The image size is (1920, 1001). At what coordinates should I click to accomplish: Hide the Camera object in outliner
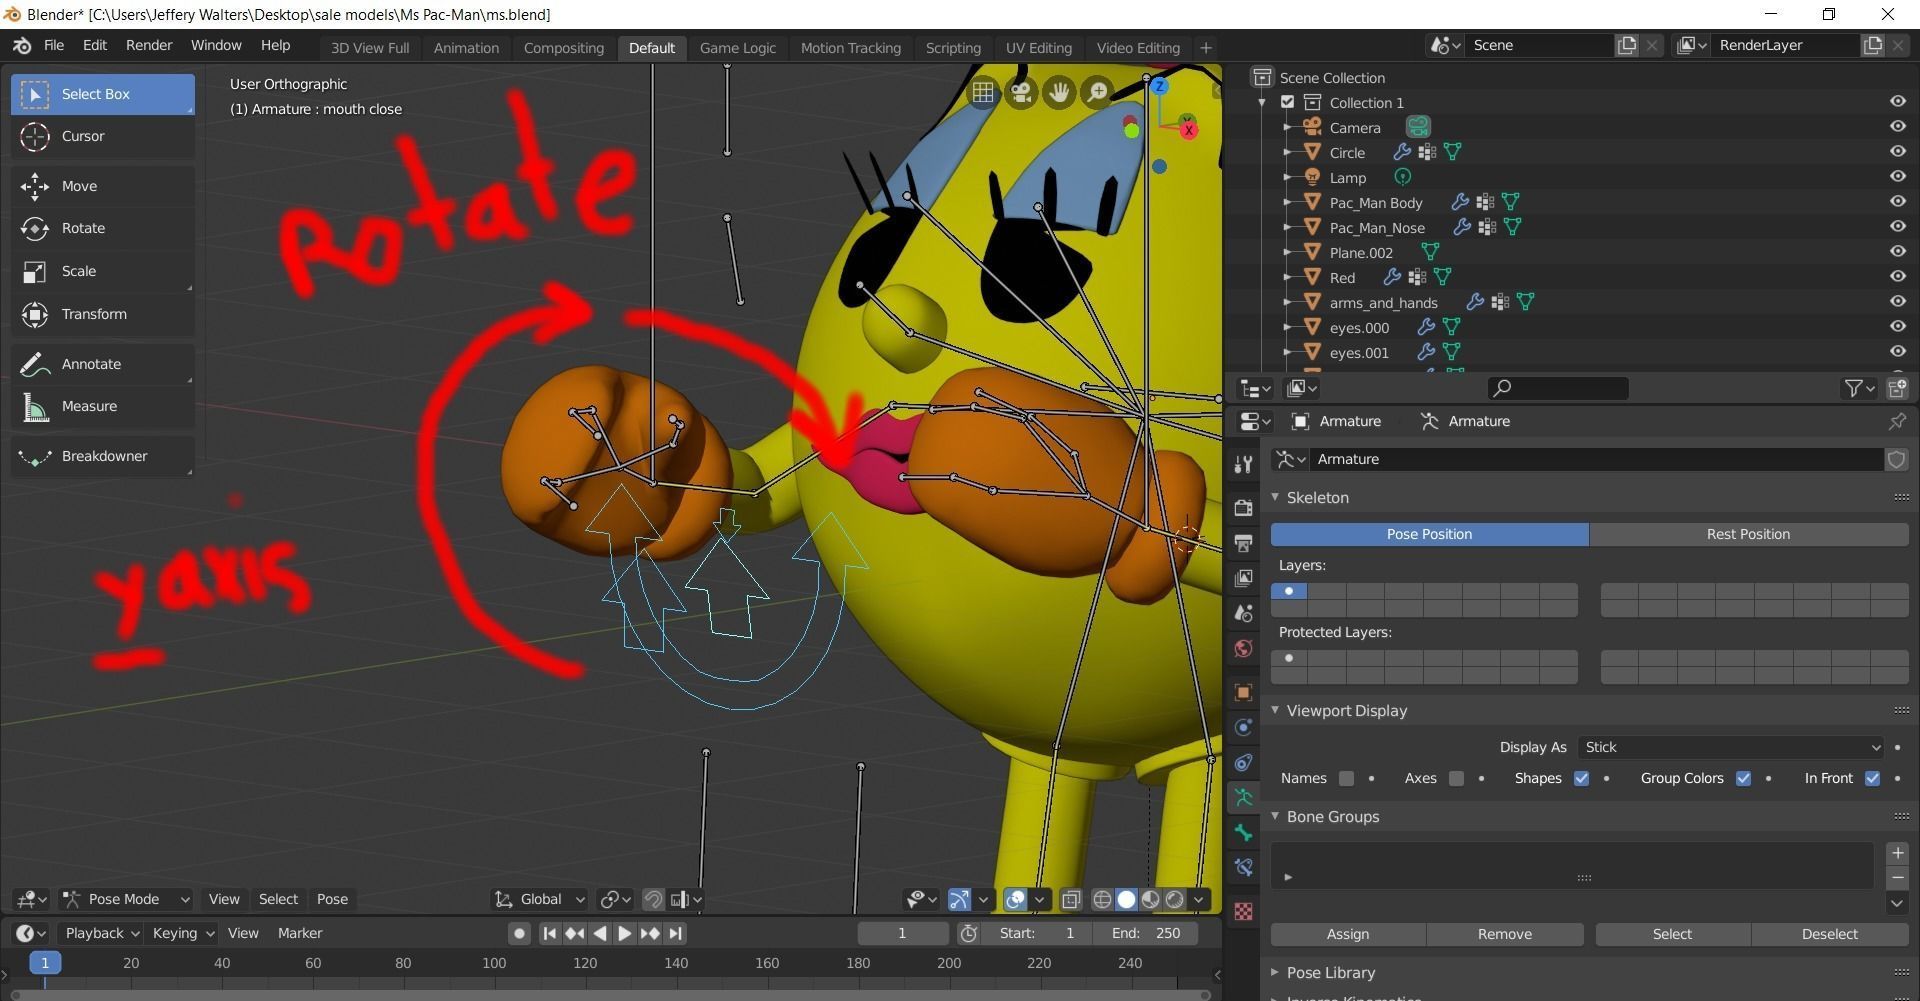click(1897, 127)
